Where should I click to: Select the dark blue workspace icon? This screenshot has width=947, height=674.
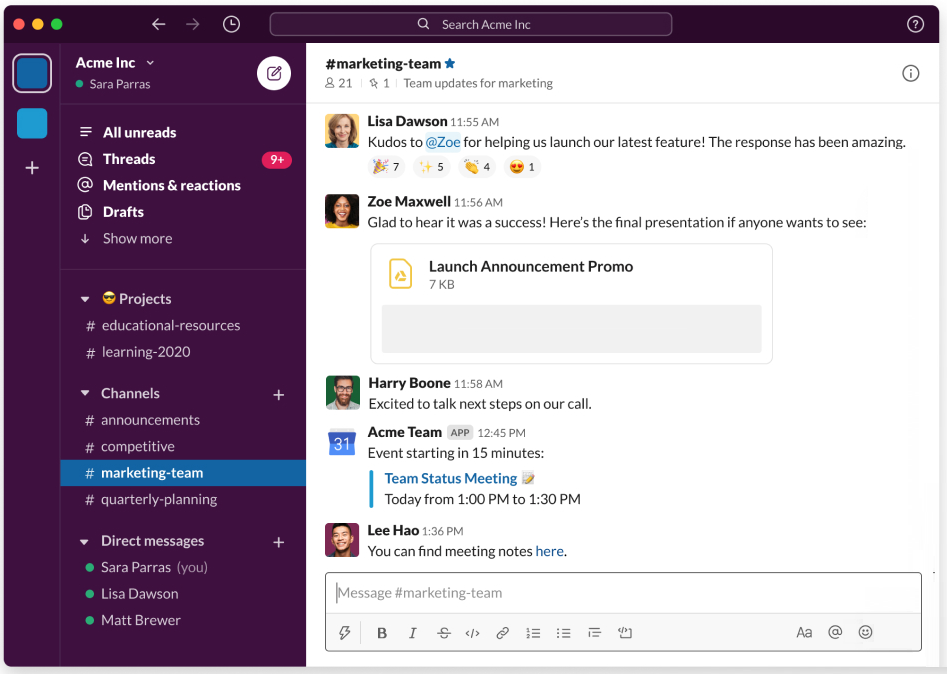[x=32, y=73]
